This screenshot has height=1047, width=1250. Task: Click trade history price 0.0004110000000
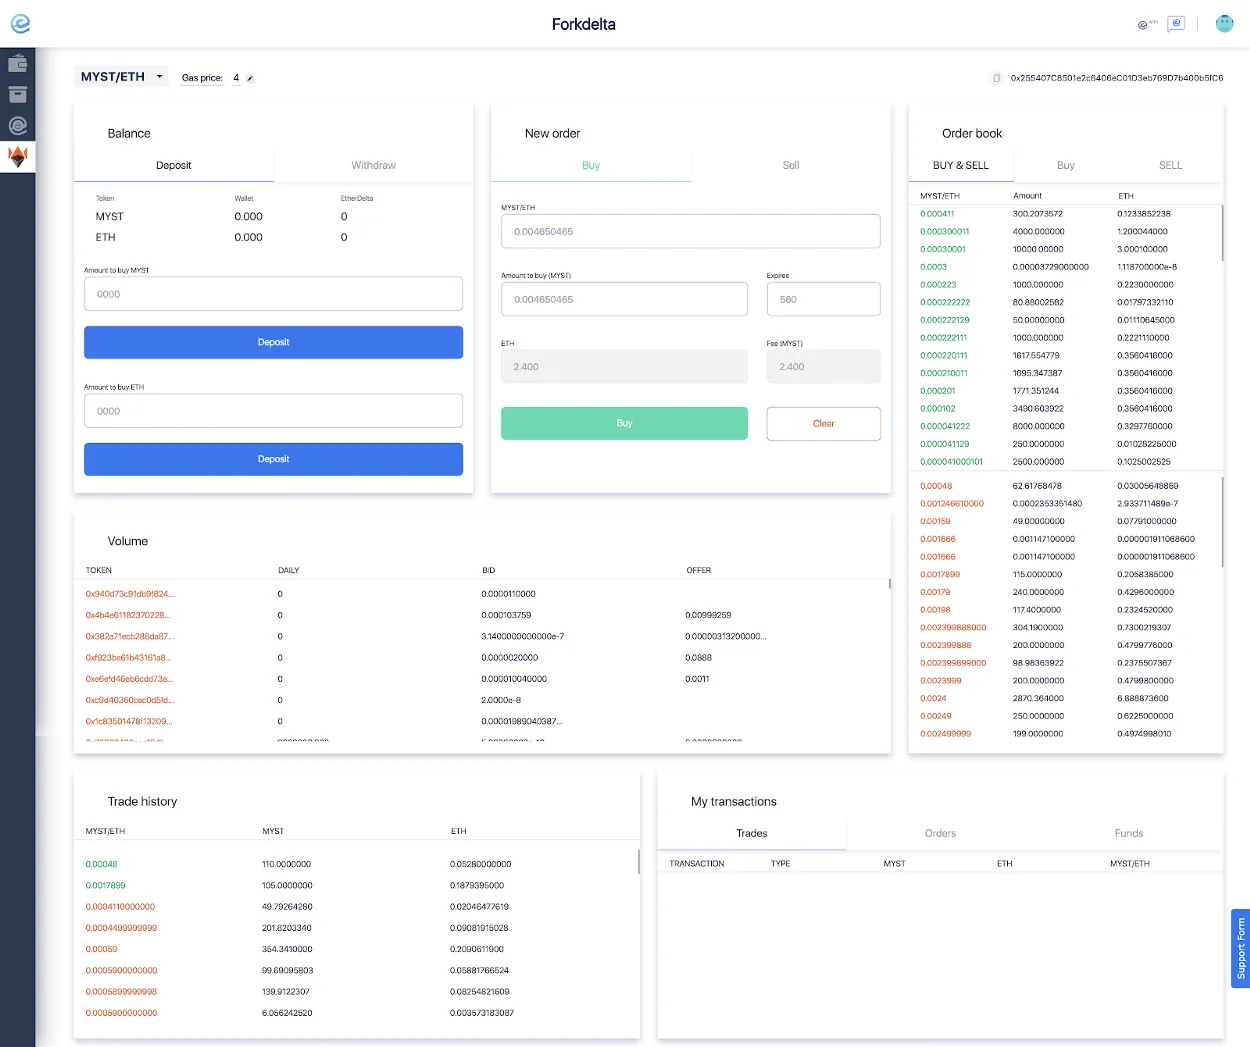coord(120,907)
